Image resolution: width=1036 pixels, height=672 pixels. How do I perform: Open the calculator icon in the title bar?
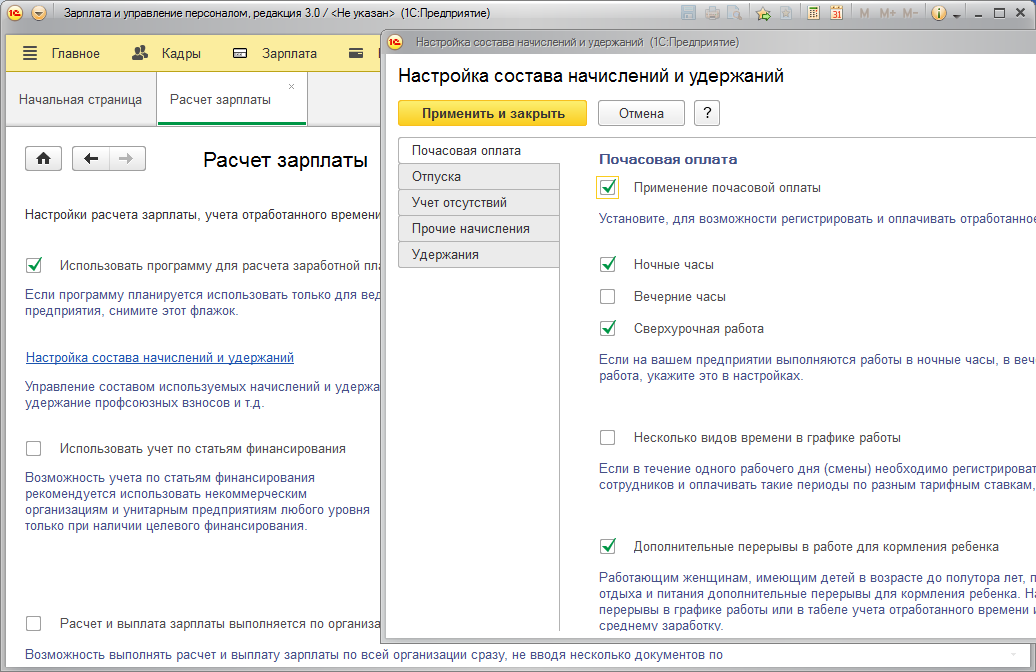(814, 14)
